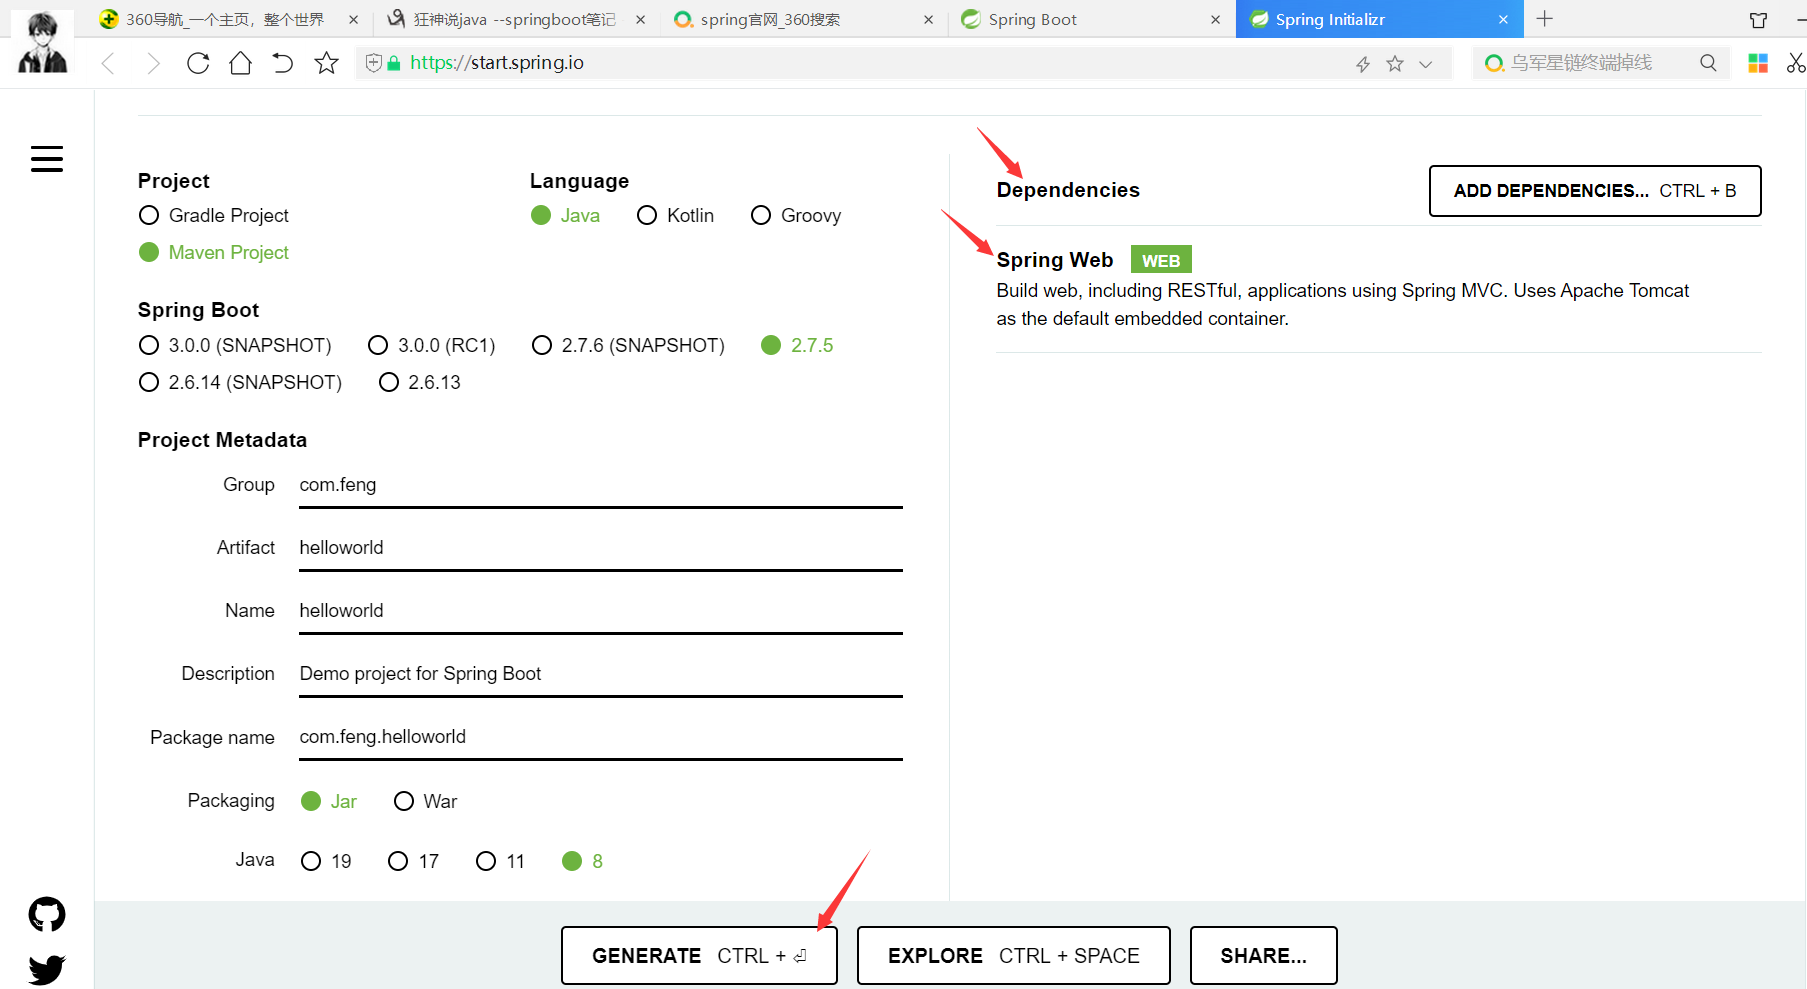Click the Package name input field
The width and height of the screenshot is (1807, 989).
click(x=600, y=737)
